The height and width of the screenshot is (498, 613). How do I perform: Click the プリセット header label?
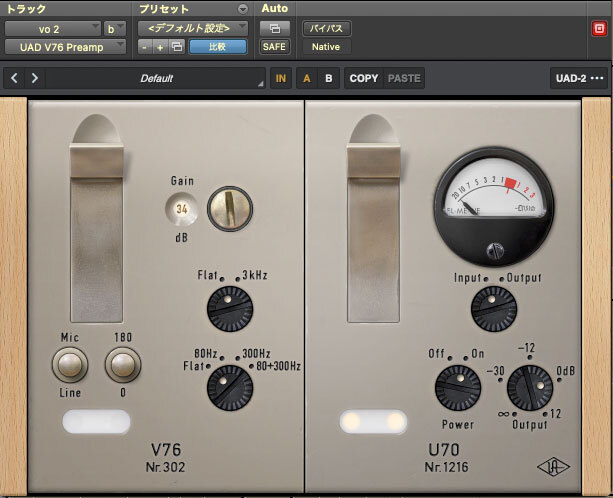pyautogui.click(x=164, y=9)
